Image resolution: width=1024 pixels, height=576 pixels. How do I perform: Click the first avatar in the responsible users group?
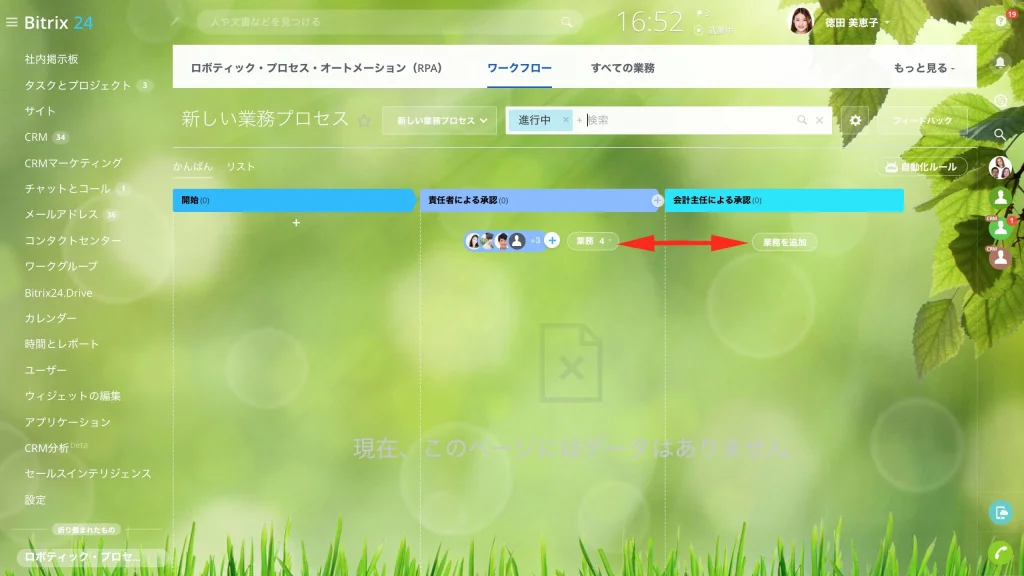click(473, 241)
